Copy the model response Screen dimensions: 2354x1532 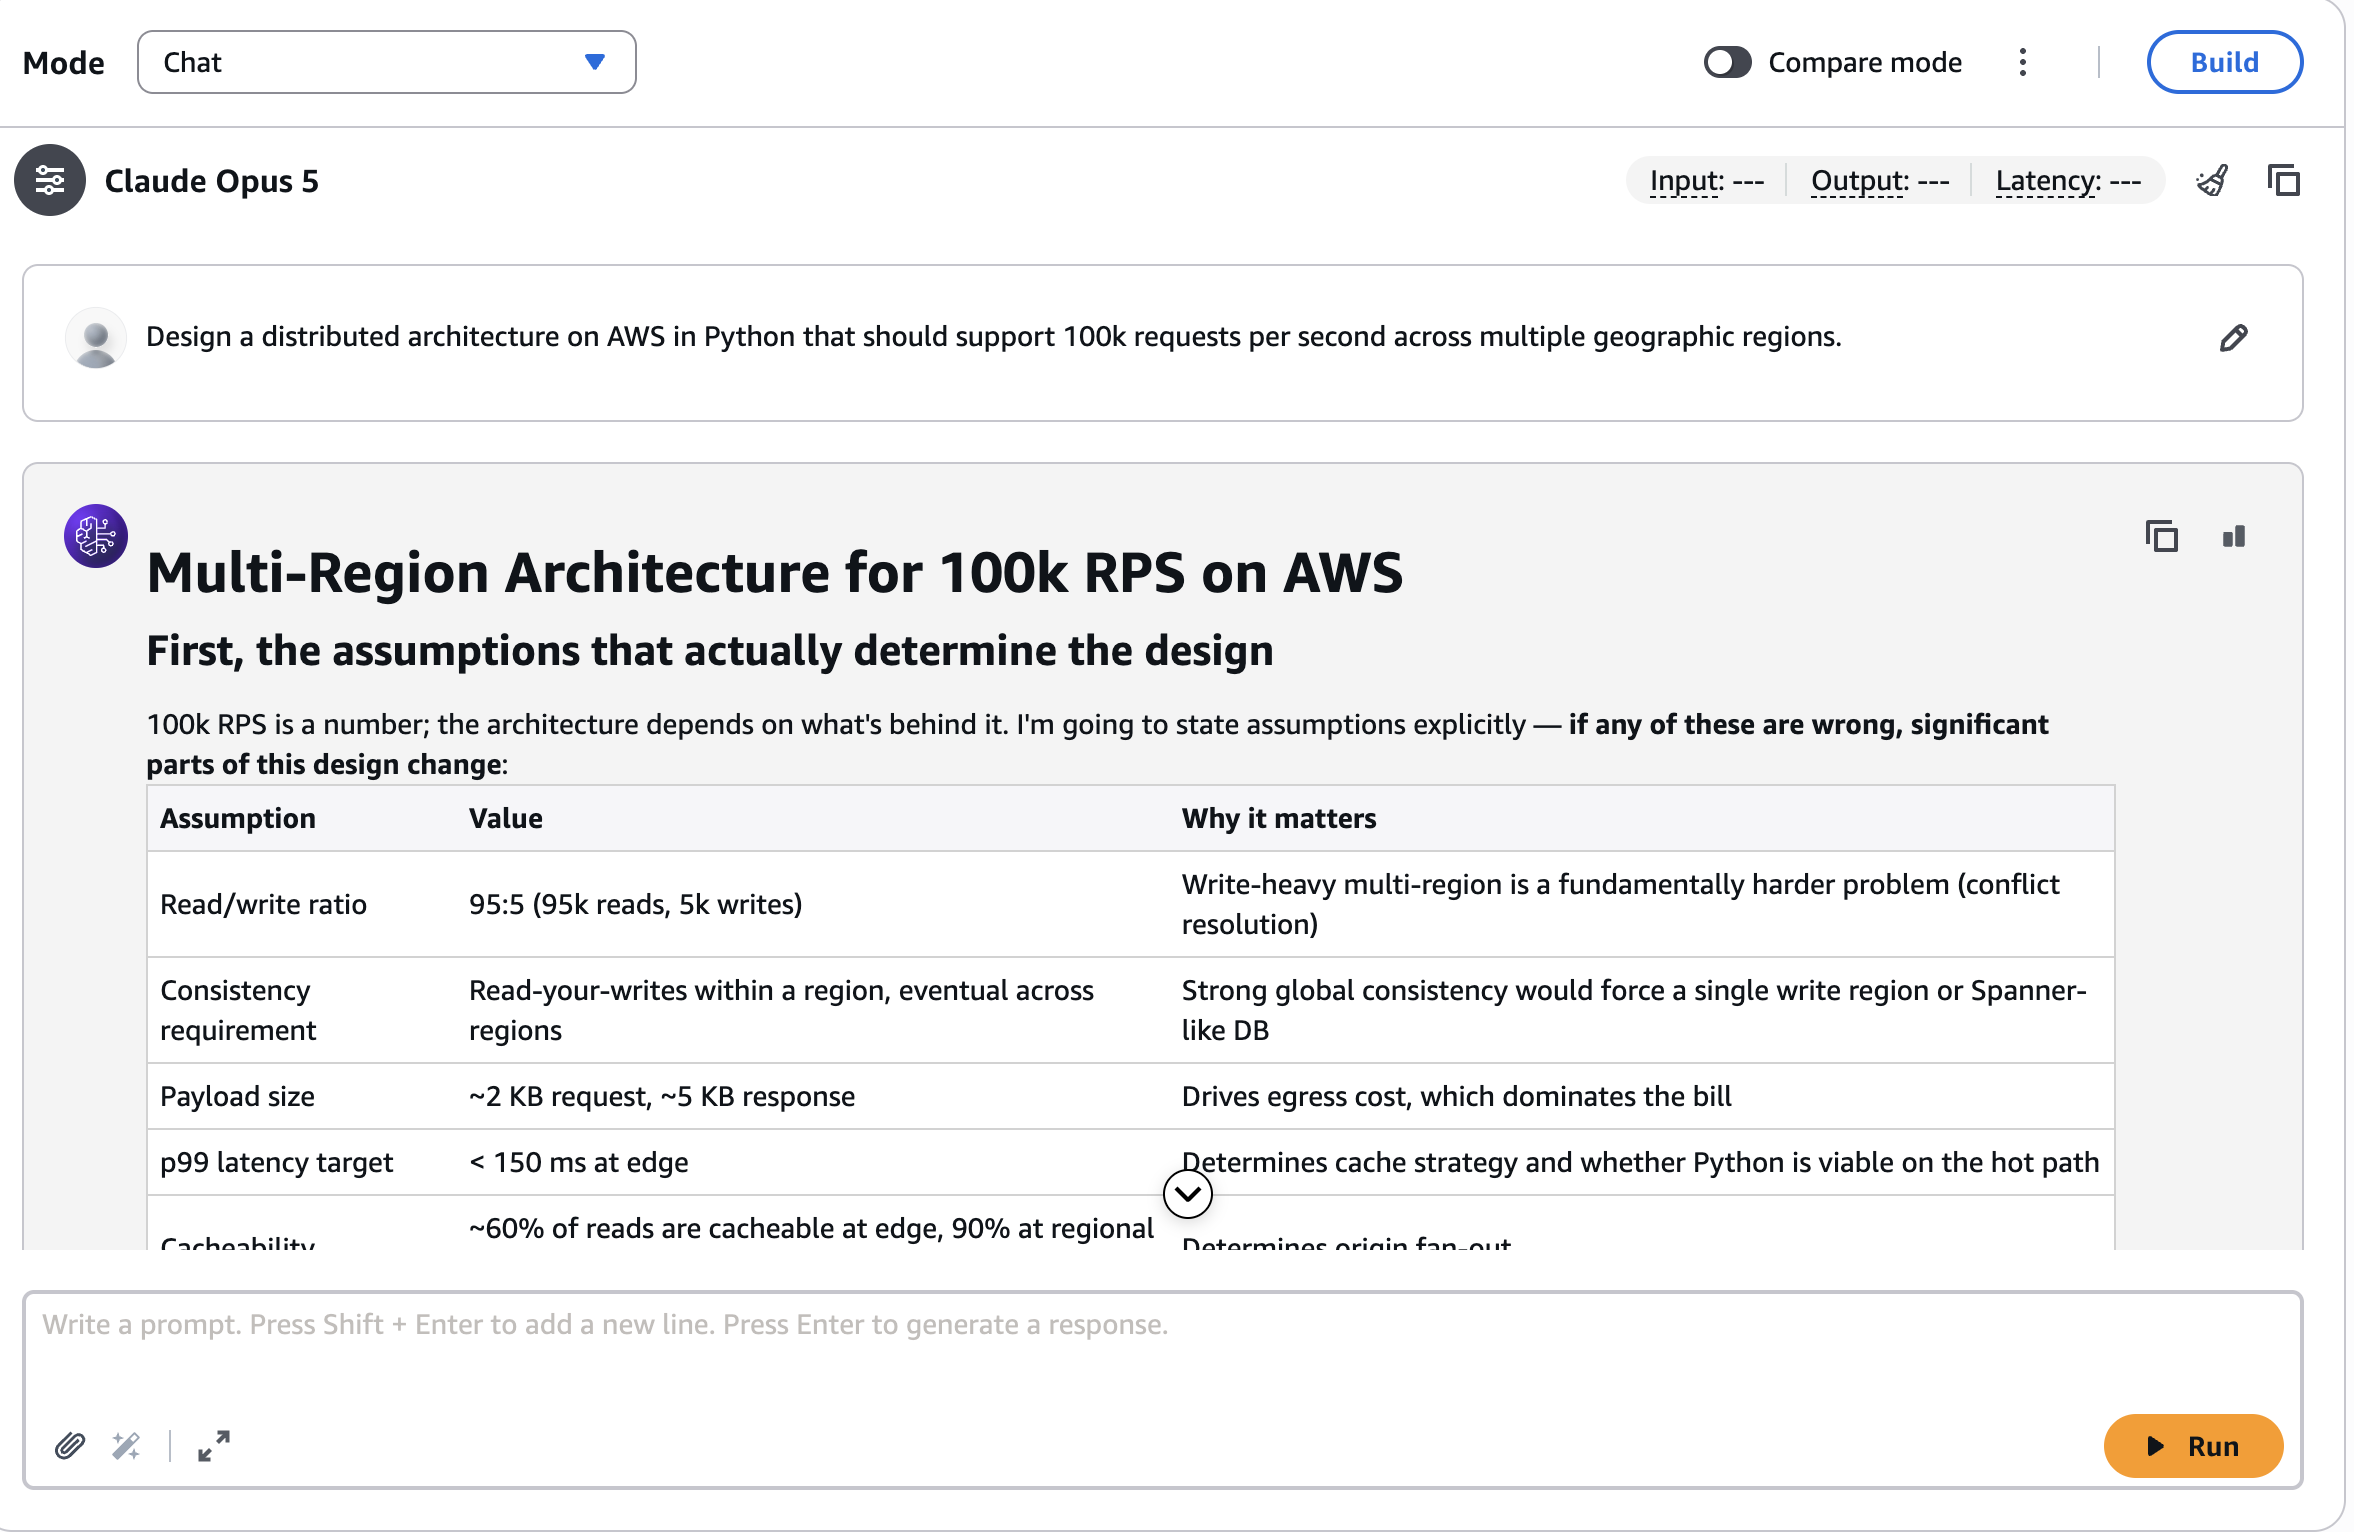click(2162, 536)
